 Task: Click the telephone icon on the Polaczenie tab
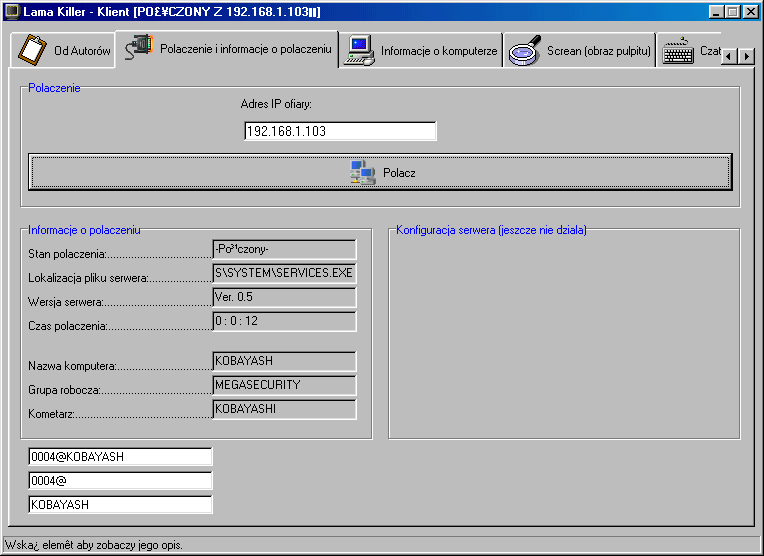(x=139, y=49)
